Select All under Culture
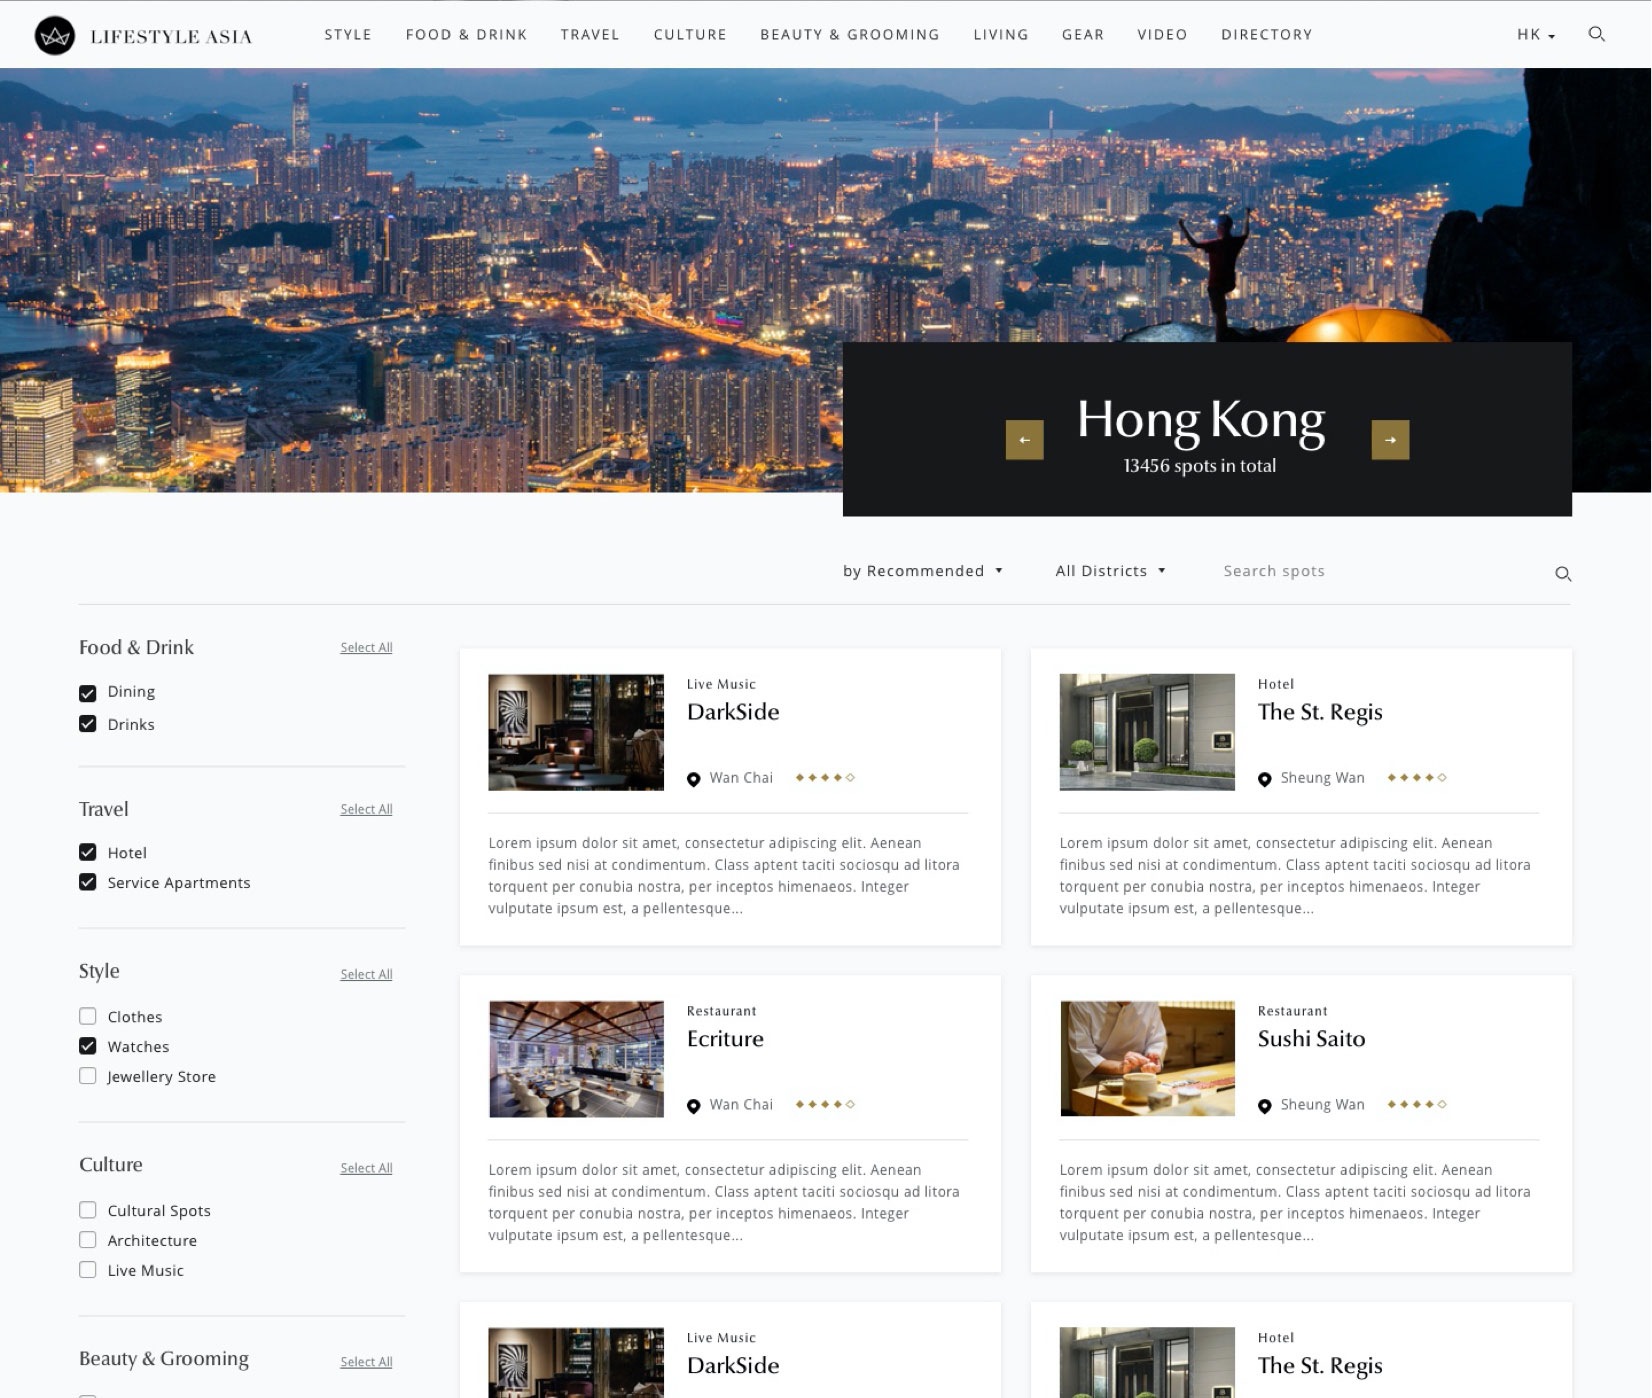1652x1398 pixels. click(x=366, y=1169)
